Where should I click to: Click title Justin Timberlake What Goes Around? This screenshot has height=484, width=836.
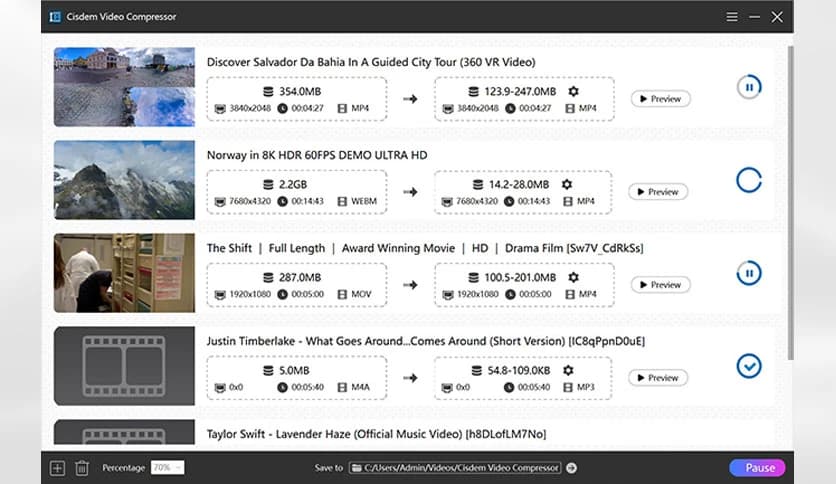426,341
